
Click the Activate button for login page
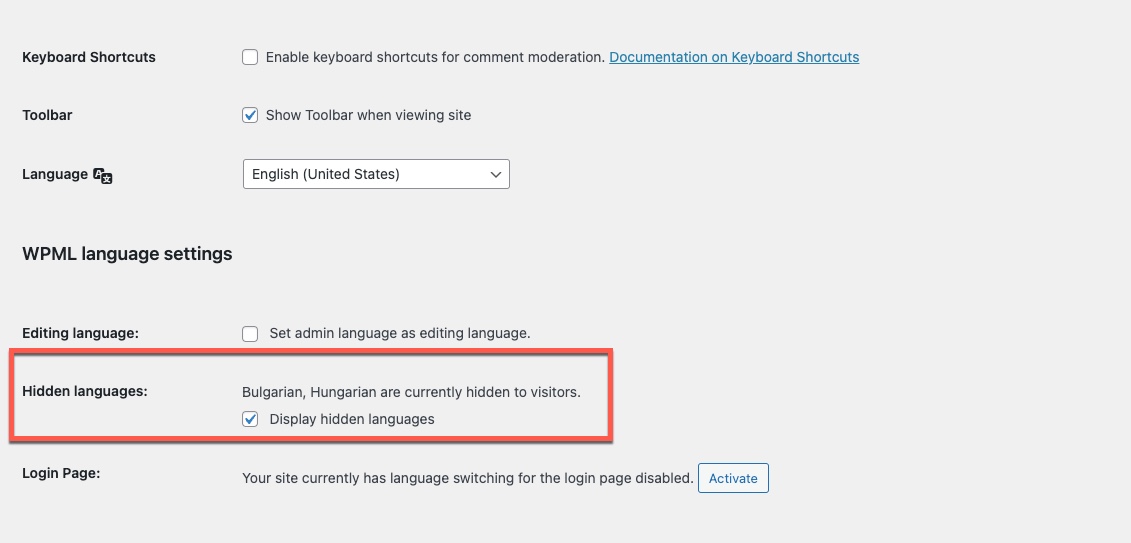(x=733, y=478)
